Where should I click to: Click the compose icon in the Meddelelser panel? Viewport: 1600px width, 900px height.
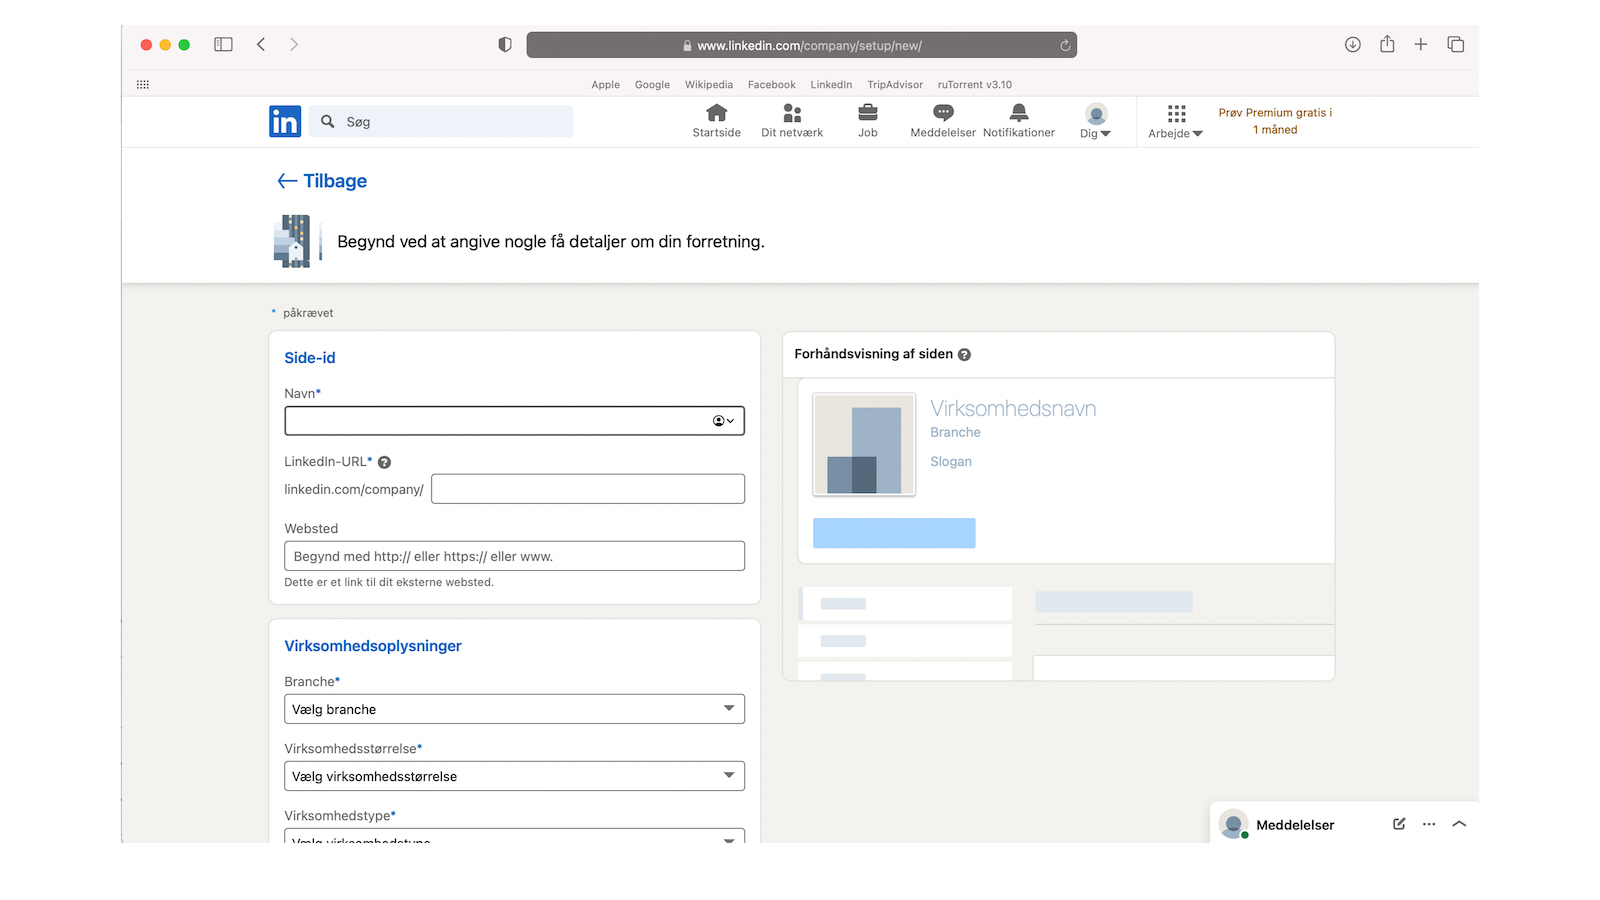[x=1397, y=824]
